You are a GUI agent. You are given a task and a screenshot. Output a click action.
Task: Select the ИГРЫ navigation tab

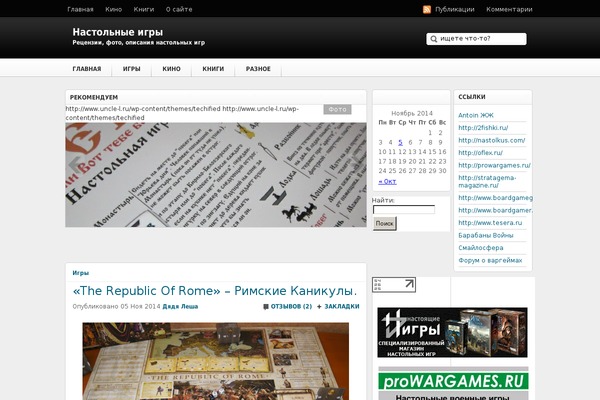click(132, 69)
